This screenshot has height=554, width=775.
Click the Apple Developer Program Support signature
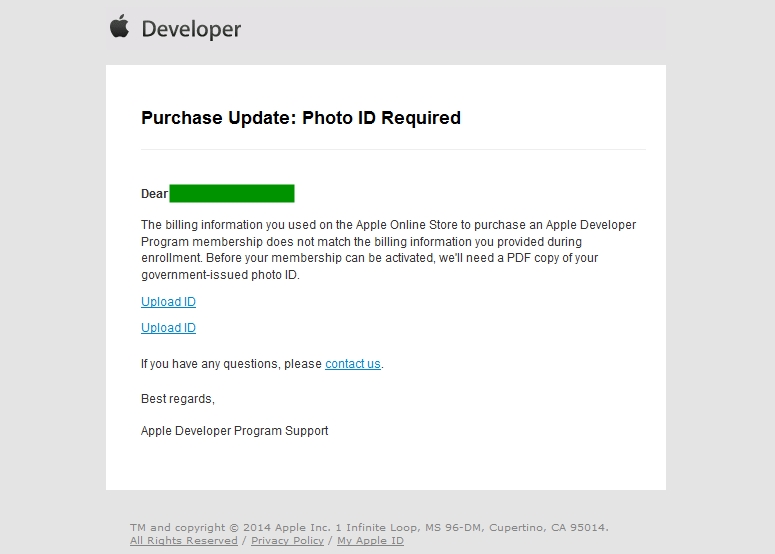coord(234,431)
